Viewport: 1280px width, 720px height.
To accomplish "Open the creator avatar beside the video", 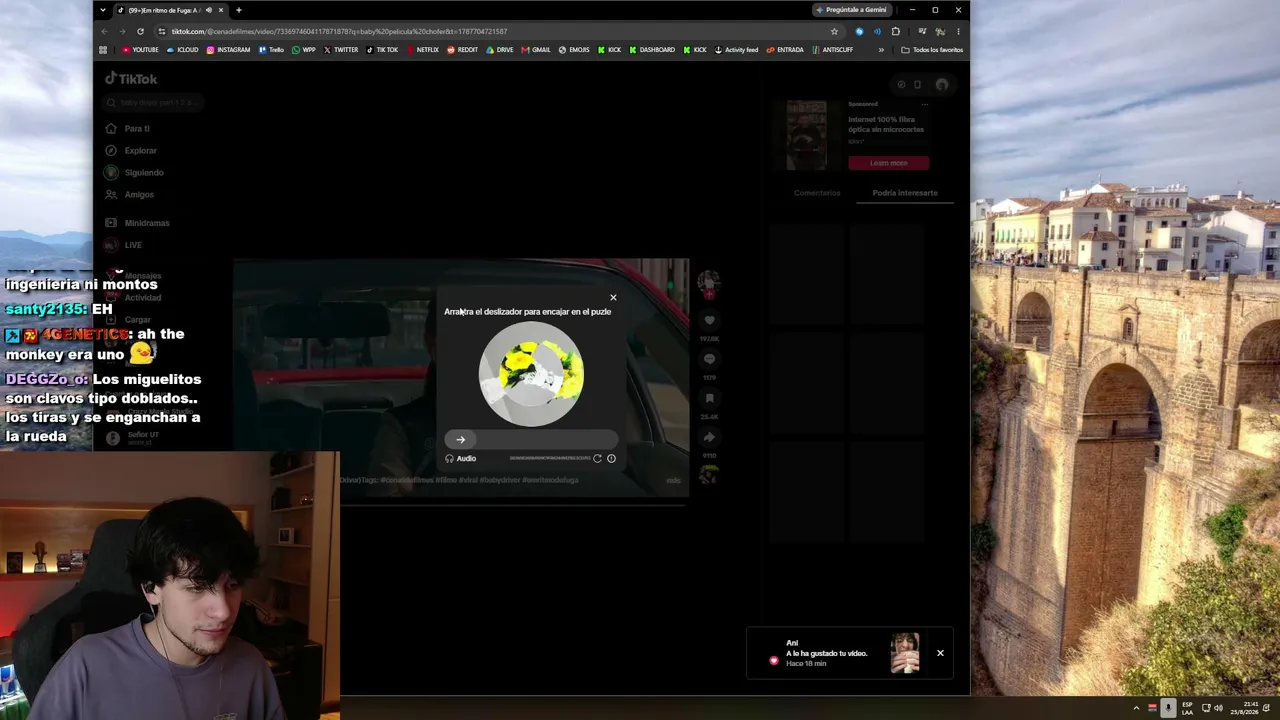I will click(x=709, y=281).
